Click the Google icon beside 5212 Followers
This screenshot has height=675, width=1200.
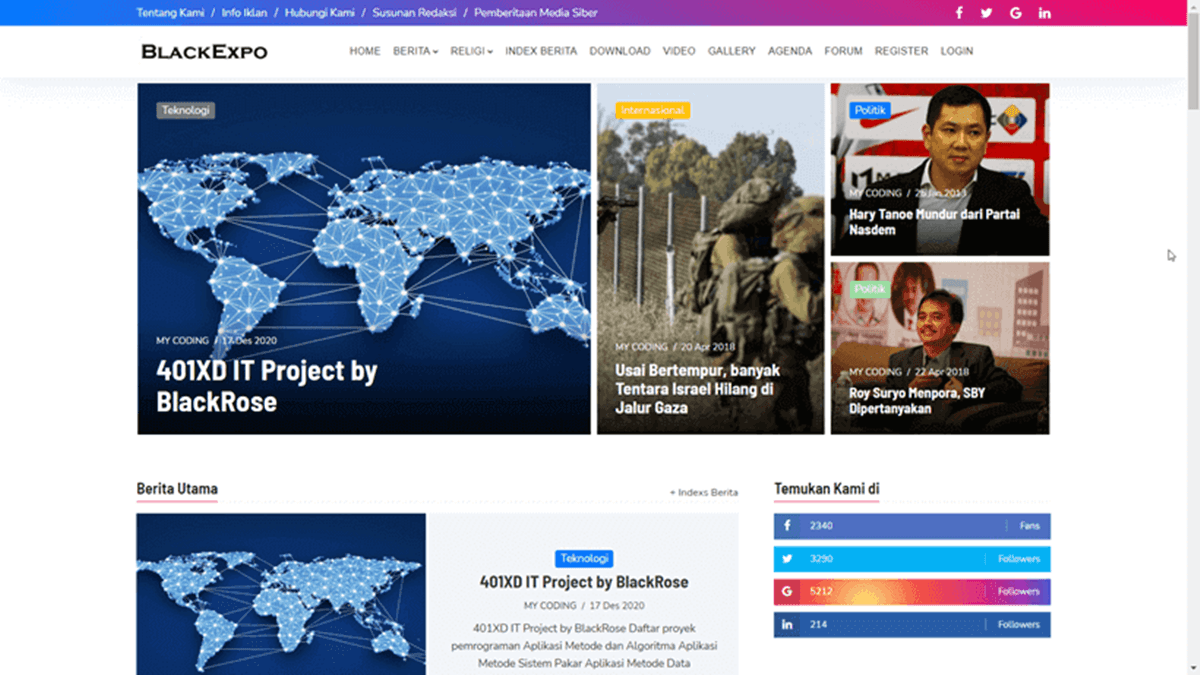787,592
